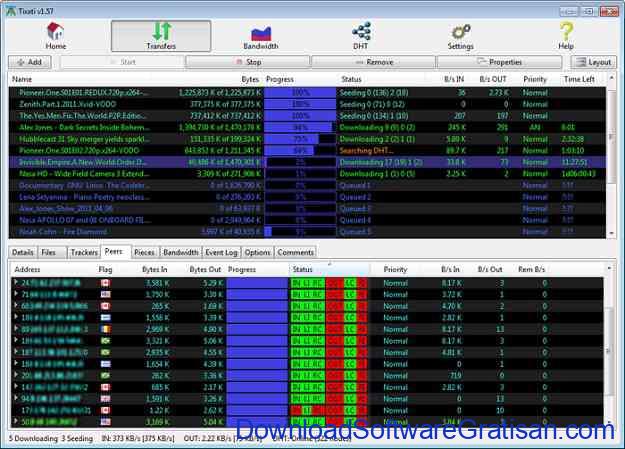Image resolution: width=625 pixels, height=449 pixels.
Task: Click up arrow of transfers list scrollbar
Action: tap(611, 79)
